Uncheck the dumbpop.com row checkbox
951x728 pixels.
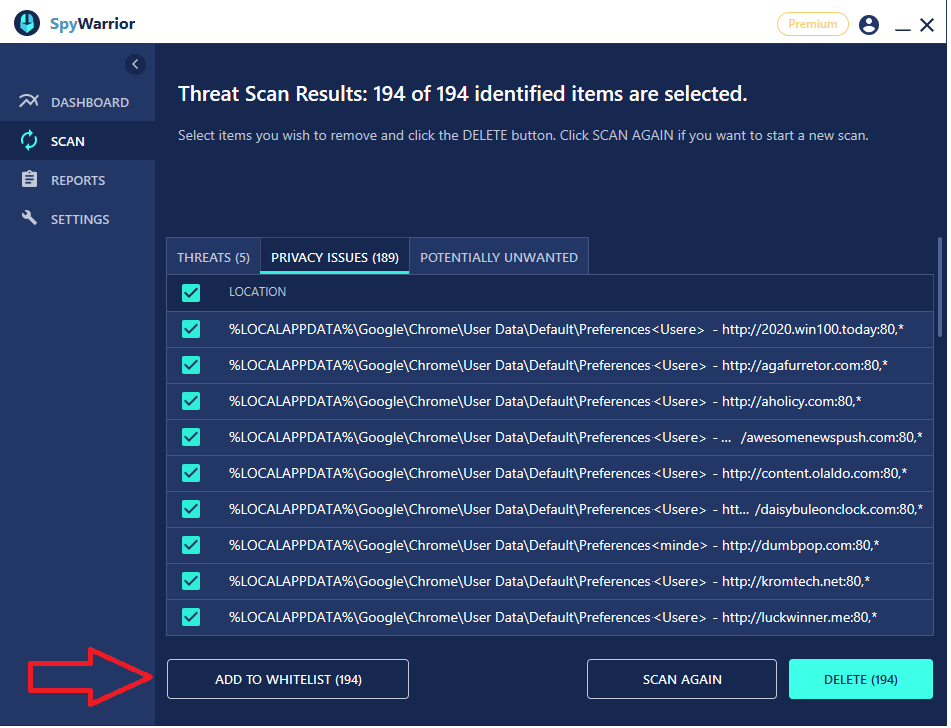[x=191, y=545]
